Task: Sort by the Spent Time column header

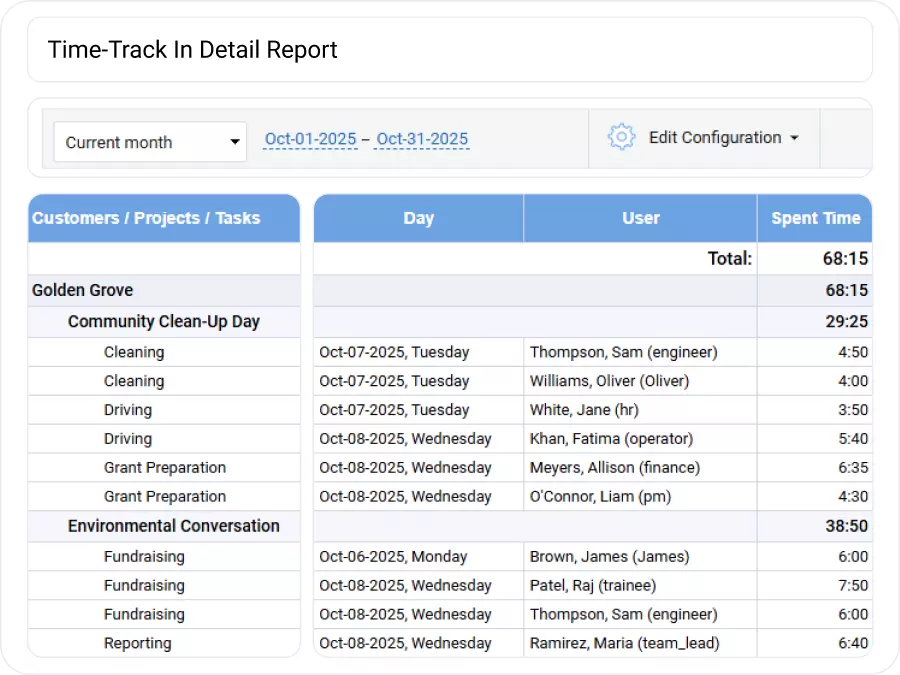Action: 814,217
